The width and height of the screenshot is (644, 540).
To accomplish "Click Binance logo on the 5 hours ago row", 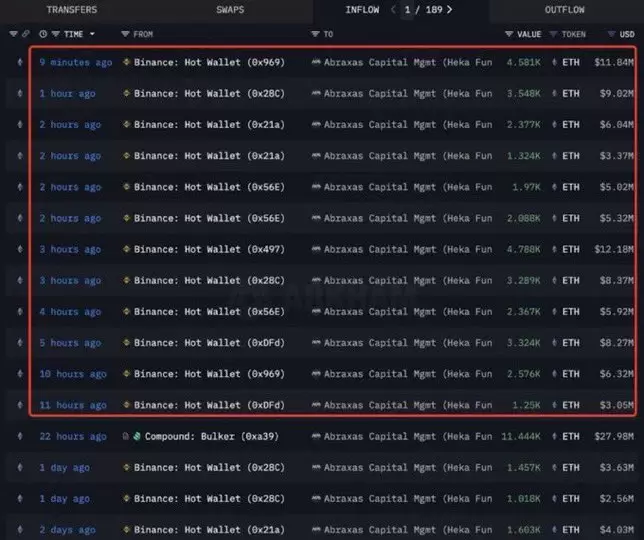I will coord(126,342).
